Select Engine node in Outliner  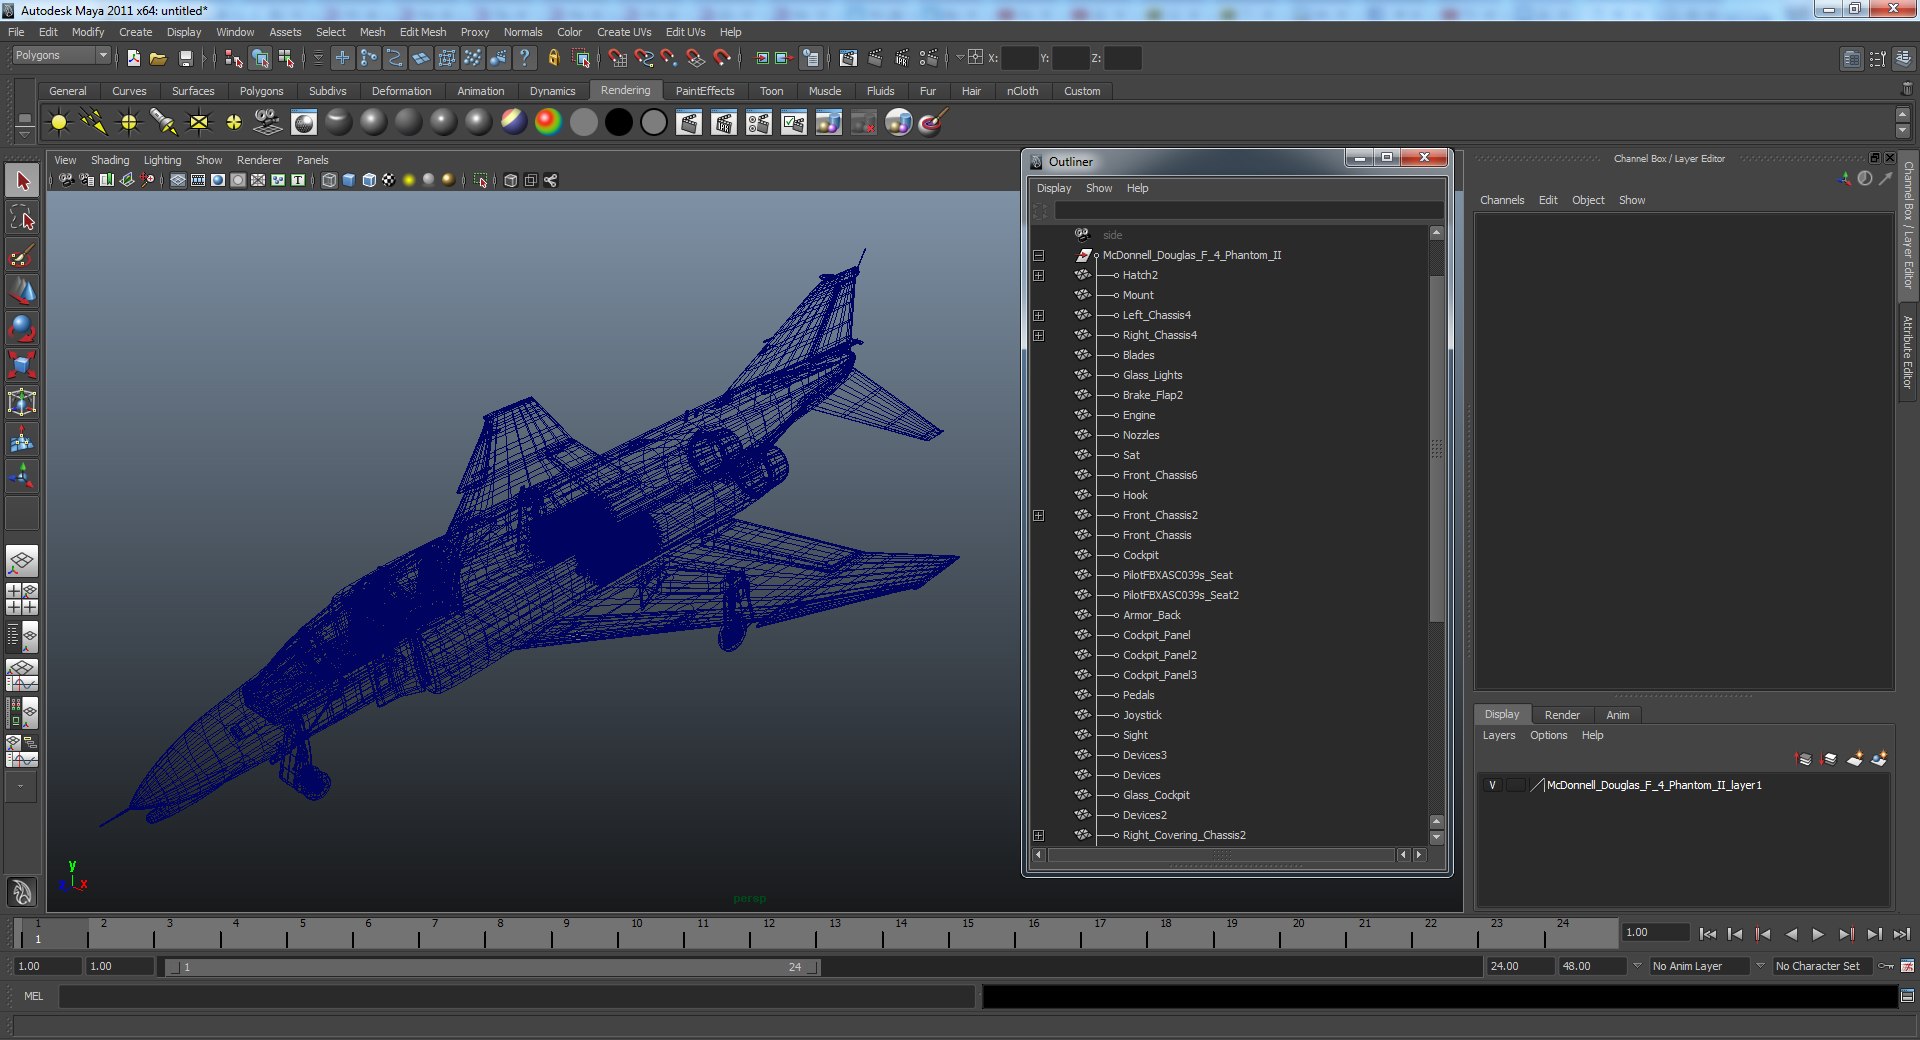(x=1138, y=415)
